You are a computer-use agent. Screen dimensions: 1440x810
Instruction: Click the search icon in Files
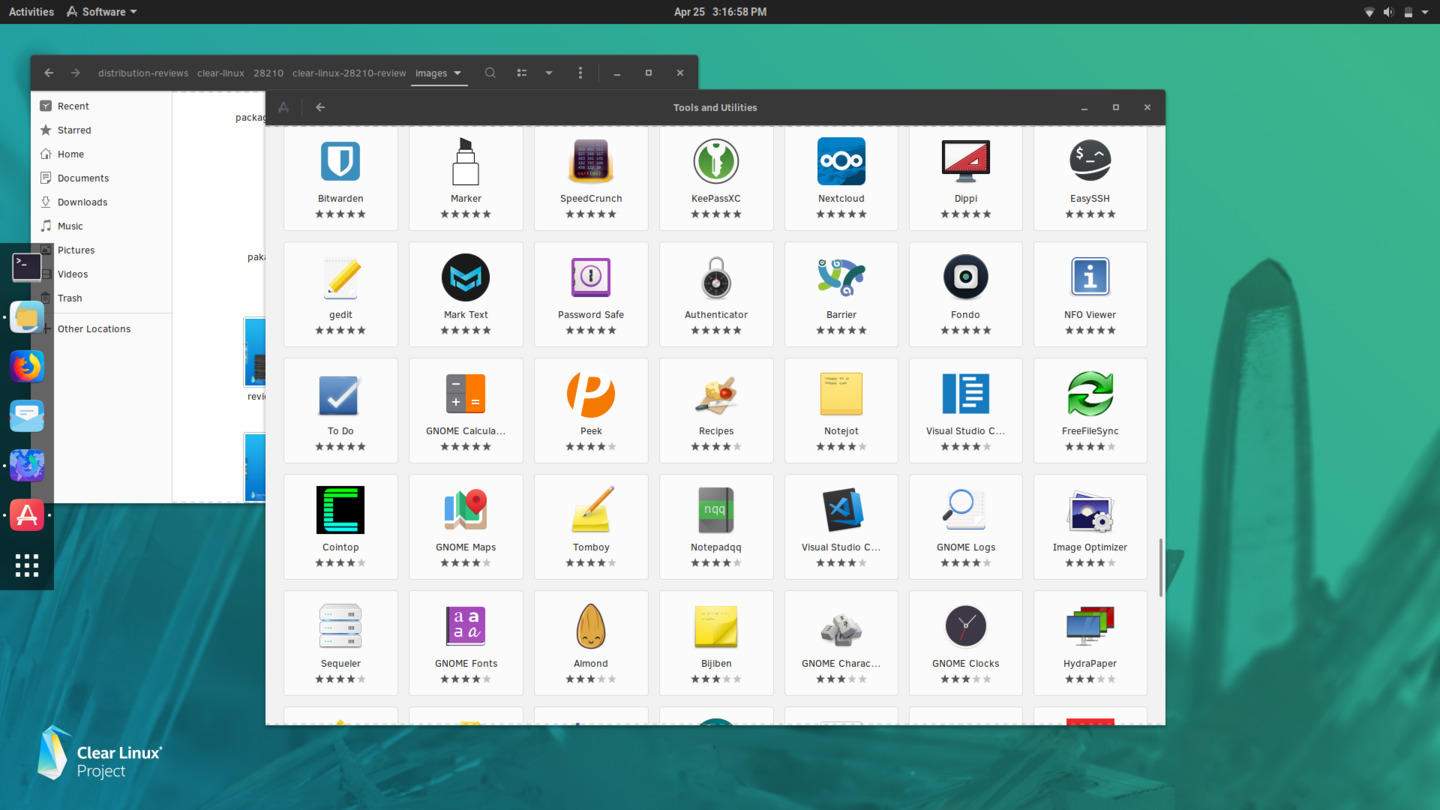coord(490,73)
